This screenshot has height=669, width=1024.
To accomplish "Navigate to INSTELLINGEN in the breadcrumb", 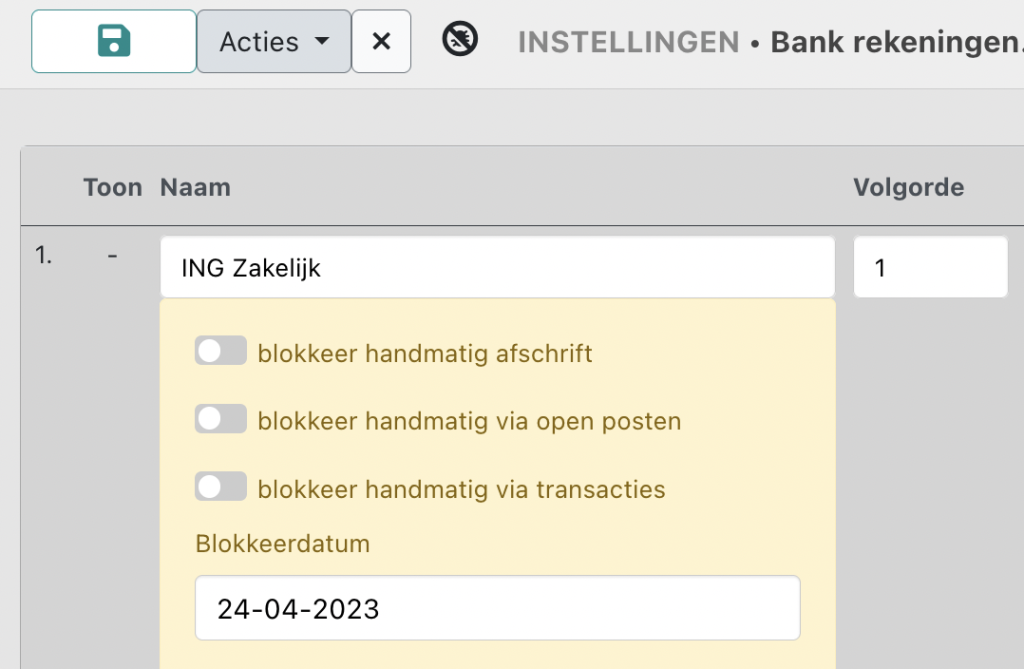I will coord(627,43).
